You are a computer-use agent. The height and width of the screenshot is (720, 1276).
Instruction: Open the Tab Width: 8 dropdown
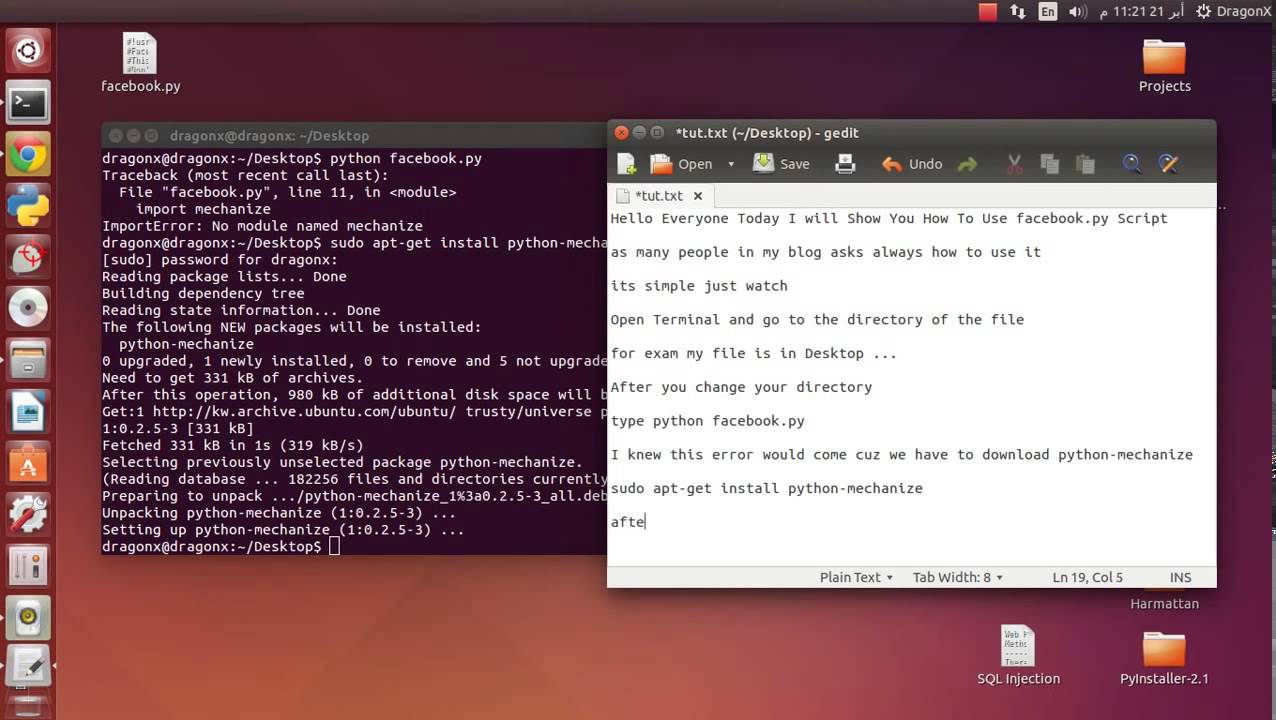[957, 577]
